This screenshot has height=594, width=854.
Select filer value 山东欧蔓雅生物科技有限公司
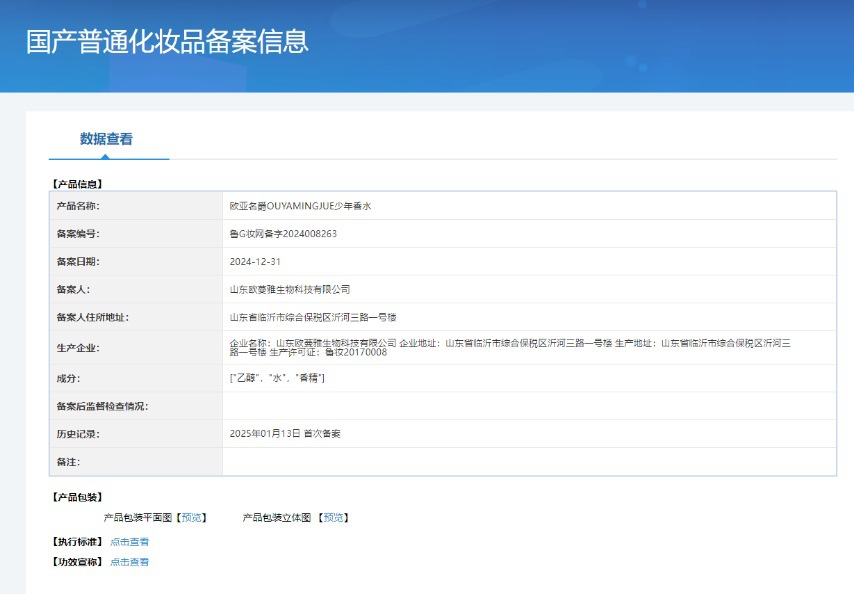tap(290, 289)
